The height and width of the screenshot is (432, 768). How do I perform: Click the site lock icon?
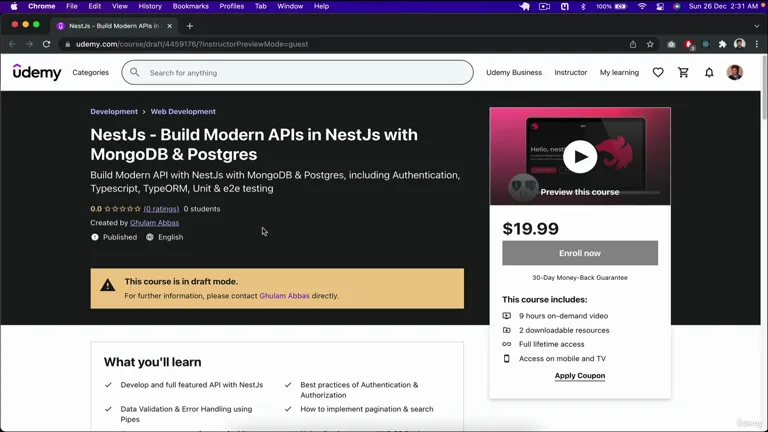(68, 44)
